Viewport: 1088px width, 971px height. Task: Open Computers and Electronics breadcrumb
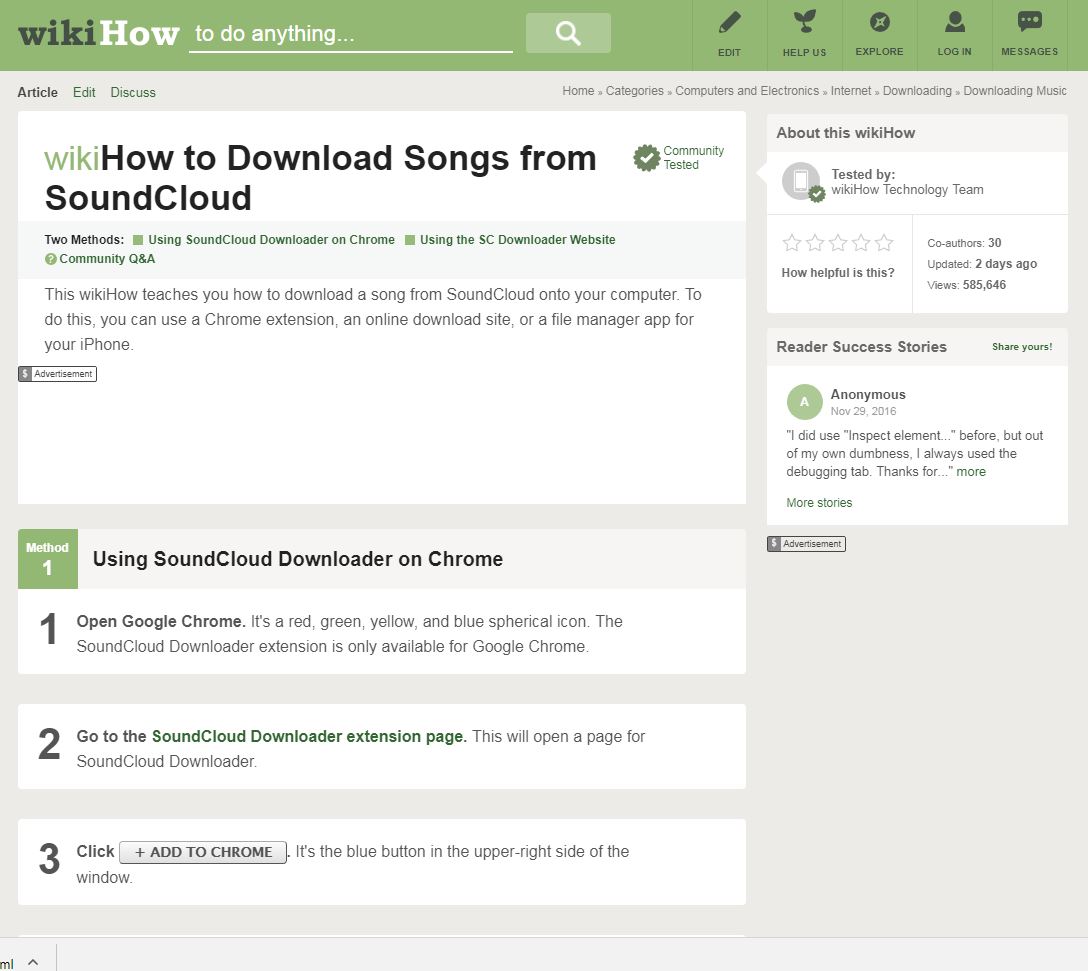pyautogui.click(x=747, y=91)
